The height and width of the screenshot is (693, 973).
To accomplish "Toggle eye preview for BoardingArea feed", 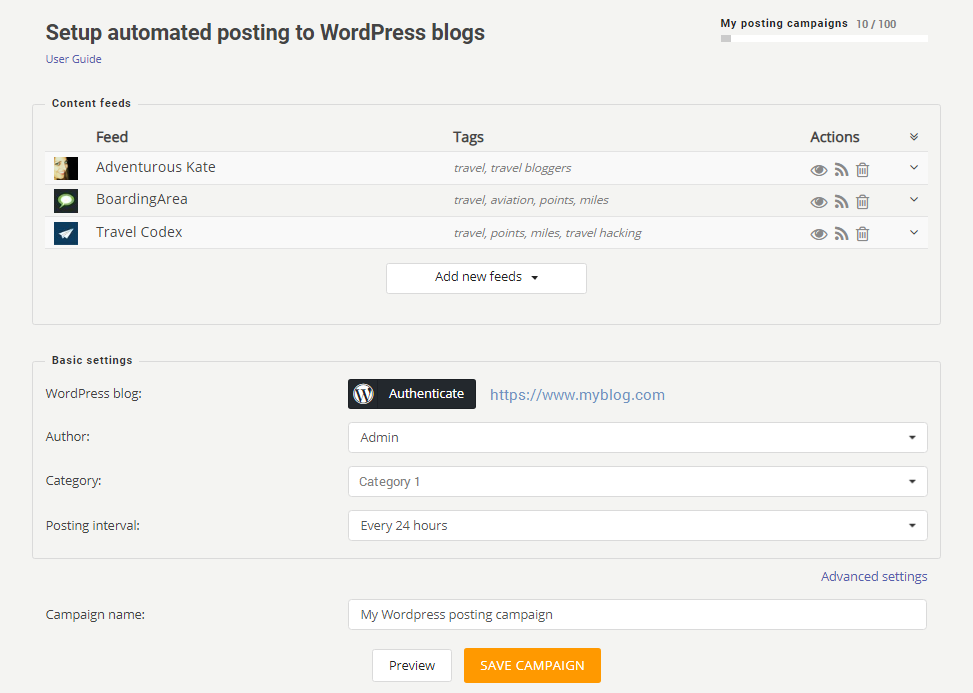I will point(818,202).
